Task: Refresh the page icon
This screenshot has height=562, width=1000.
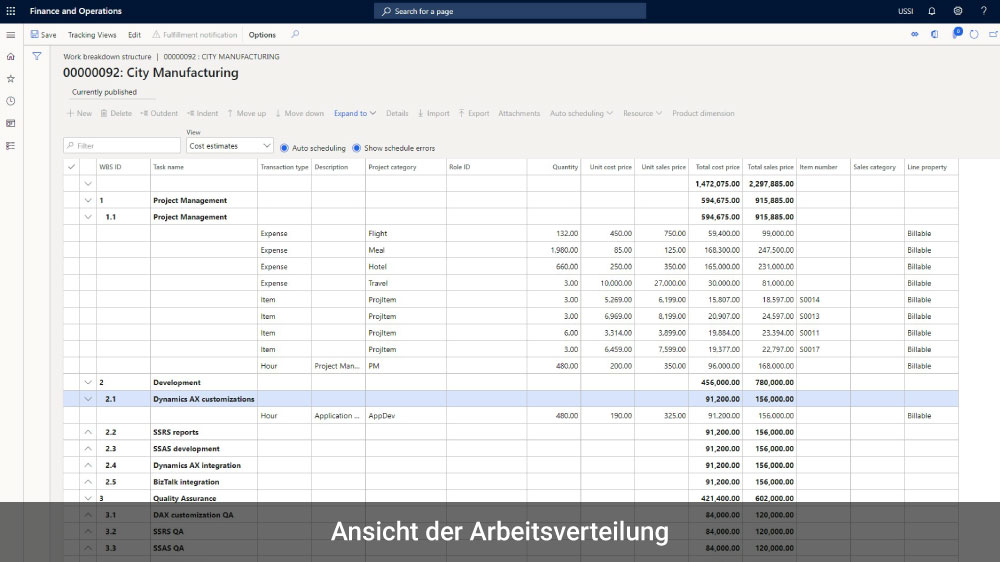Action: (974, 34)
